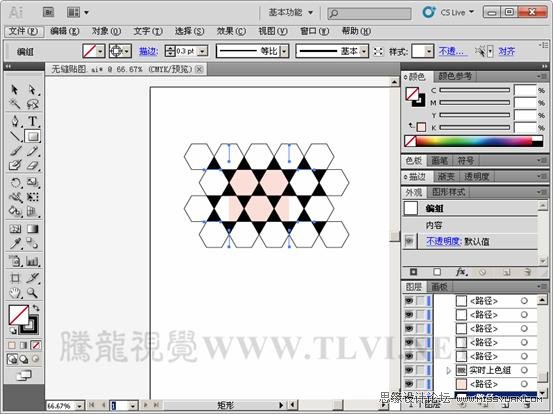The height and width of the screenshot is (414, 553).
Task: Click the fx add effect icon
Action: click(461, 272)
